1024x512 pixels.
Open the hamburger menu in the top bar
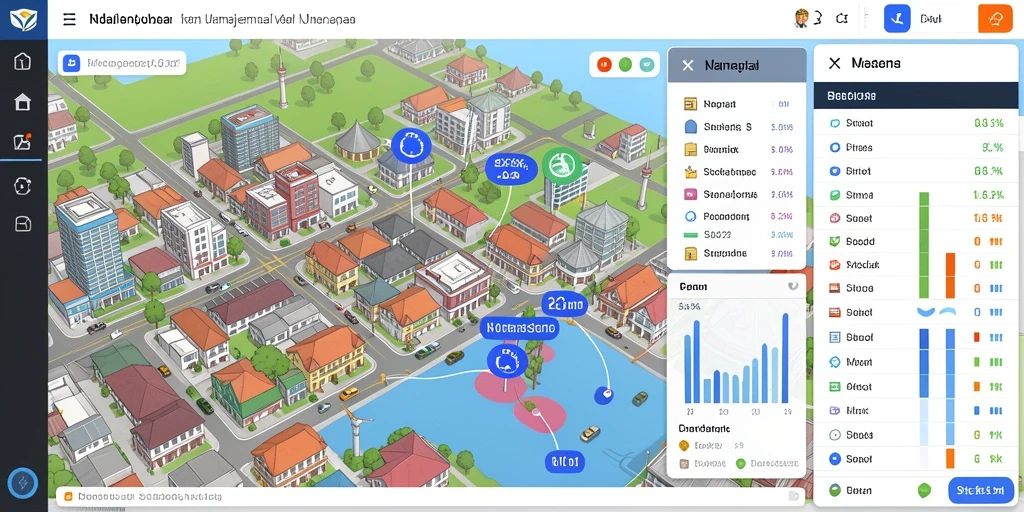tap(69, 20)
